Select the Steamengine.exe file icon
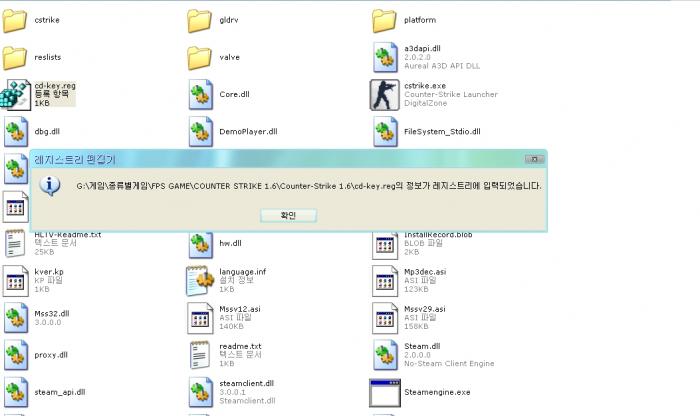Viewport: 700px width, 416px height. 385,393
